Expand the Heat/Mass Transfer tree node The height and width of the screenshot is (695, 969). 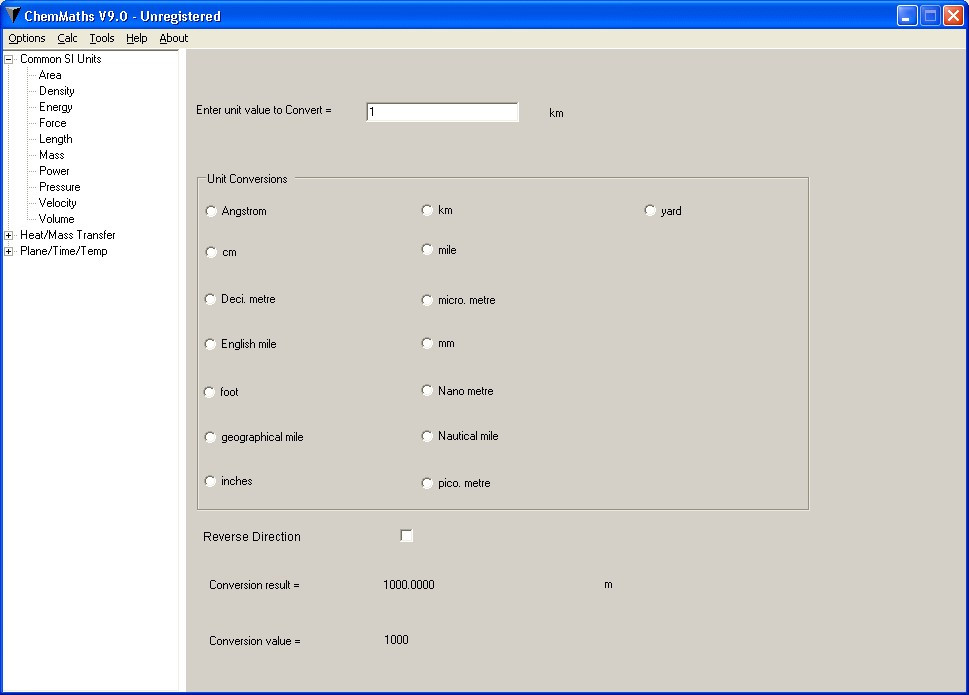[9, 235]
